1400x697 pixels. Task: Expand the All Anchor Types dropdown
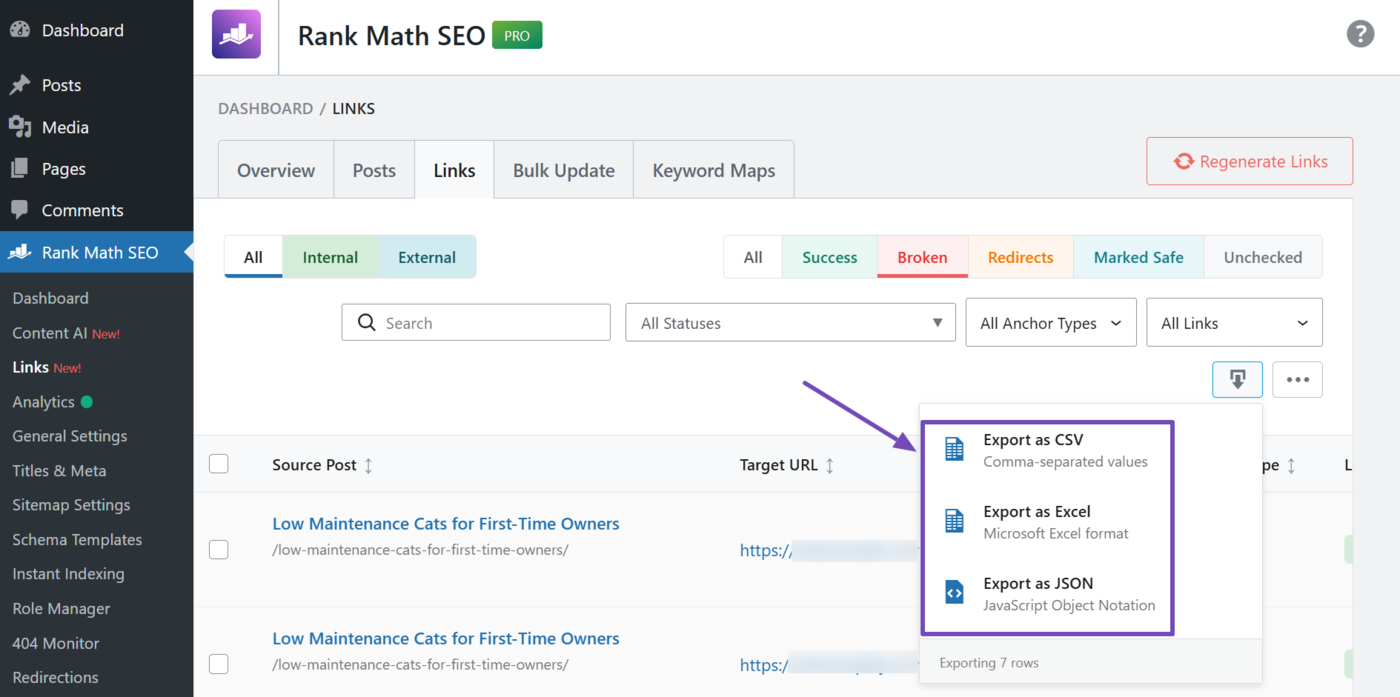(x=1050, y=322)
